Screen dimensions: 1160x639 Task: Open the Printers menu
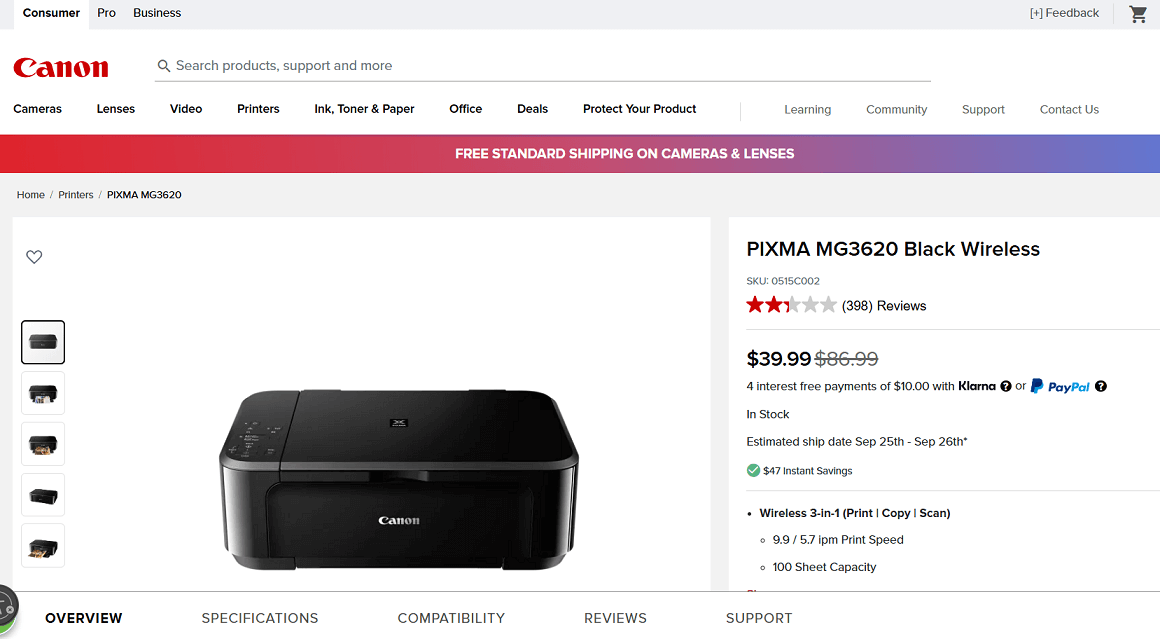click(258, 109)
